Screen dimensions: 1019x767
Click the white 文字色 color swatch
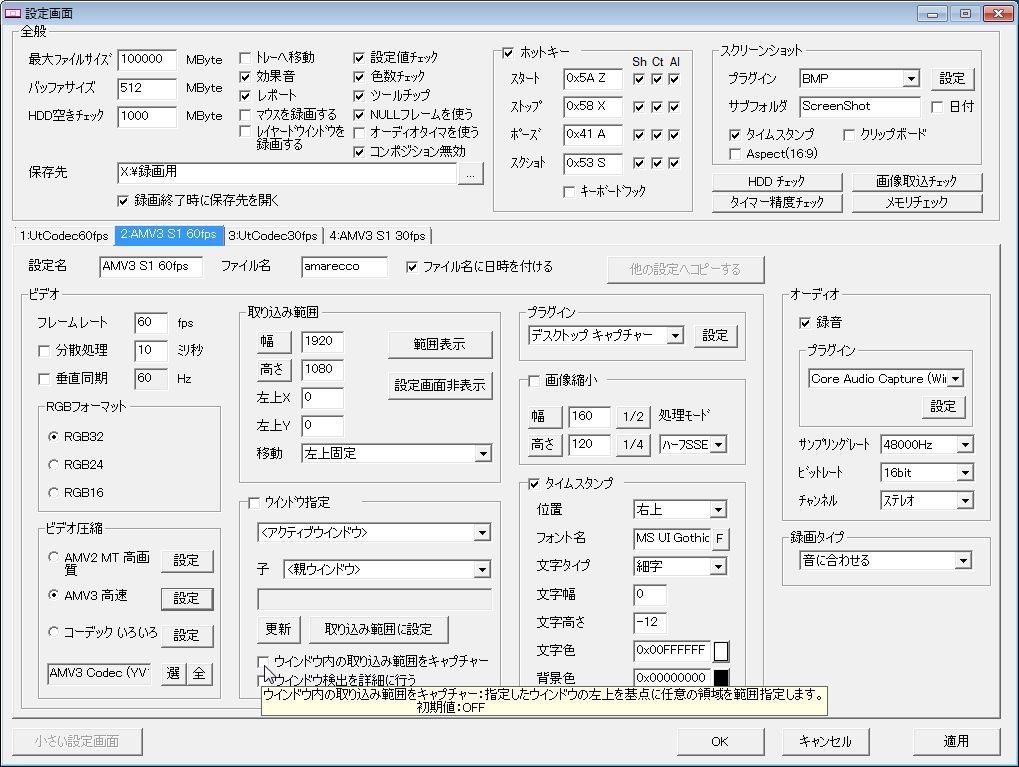coord(721,651)
